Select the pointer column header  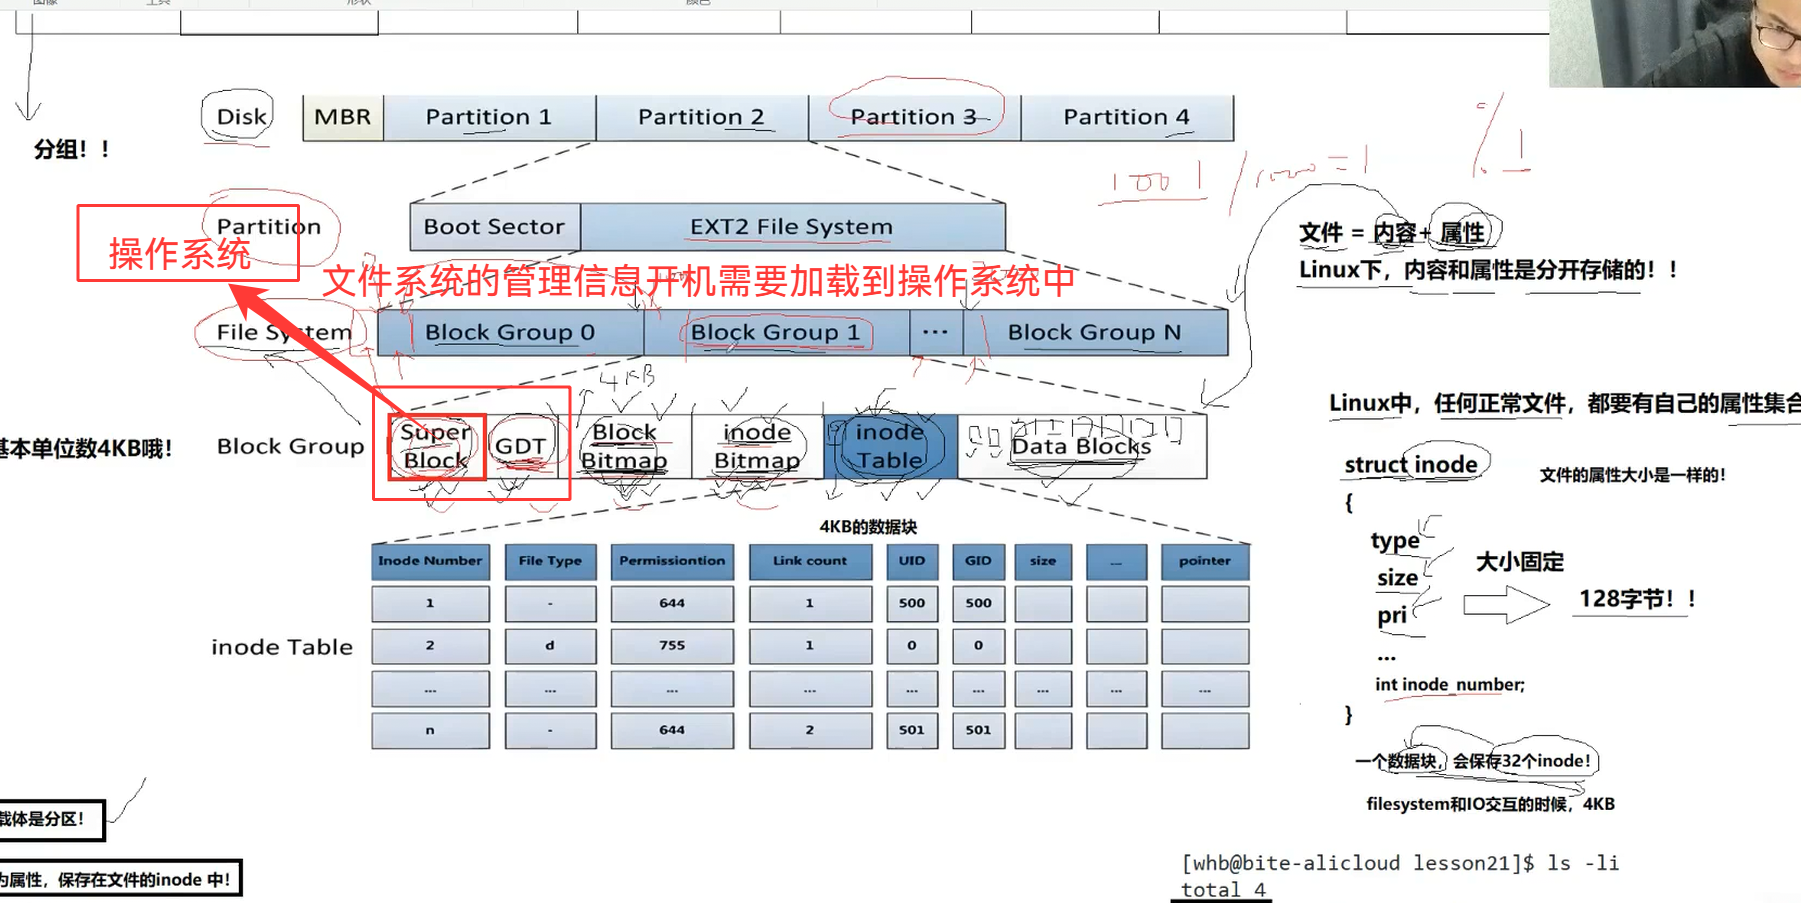(1204, 561)
